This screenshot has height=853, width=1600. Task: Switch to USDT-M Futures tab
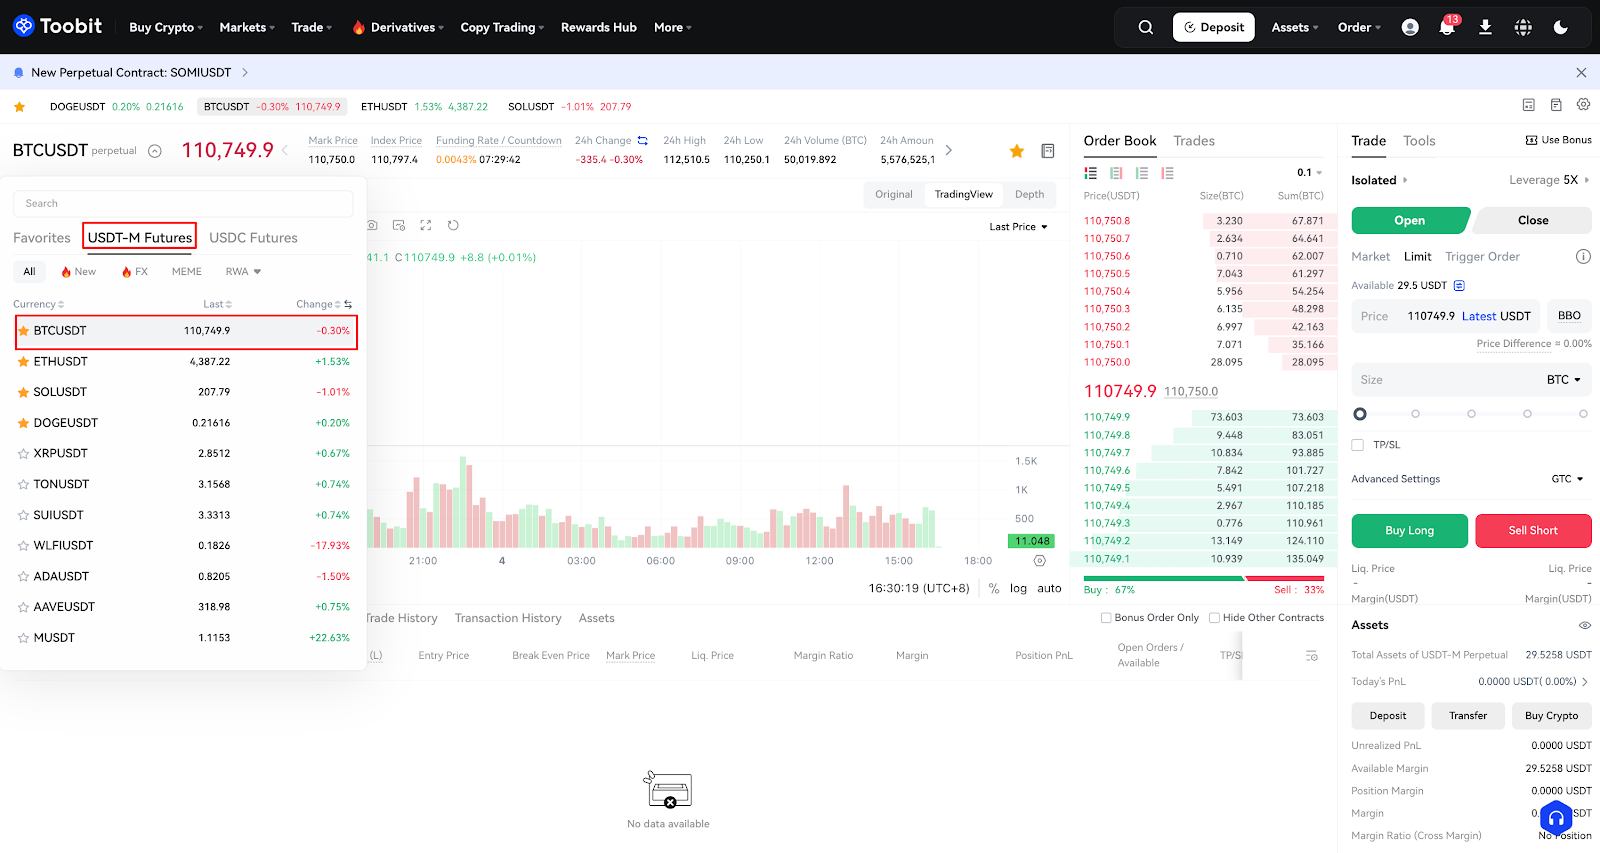pyautogui.click(x=140, y=237)
